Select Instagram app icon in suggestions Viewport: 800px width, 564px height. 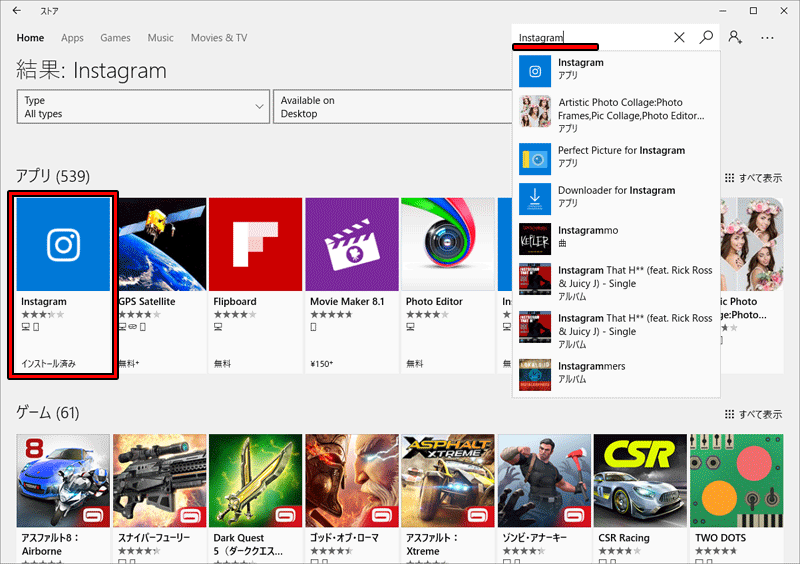coord(535,71)
